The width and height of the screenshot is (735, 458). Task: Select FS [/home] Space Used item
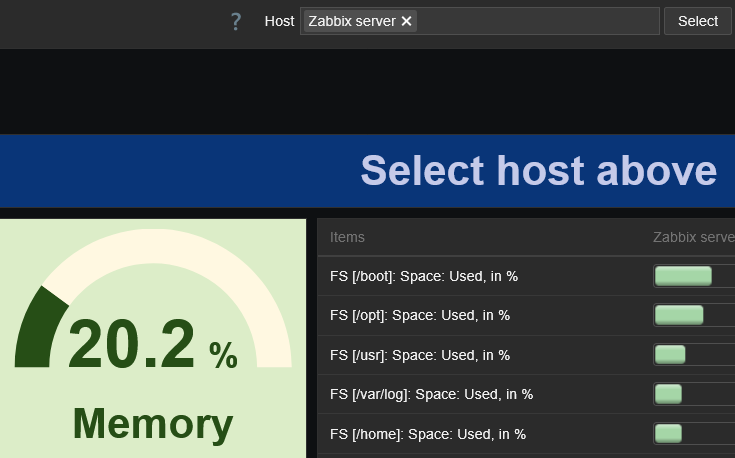click(x=427, y=434)
